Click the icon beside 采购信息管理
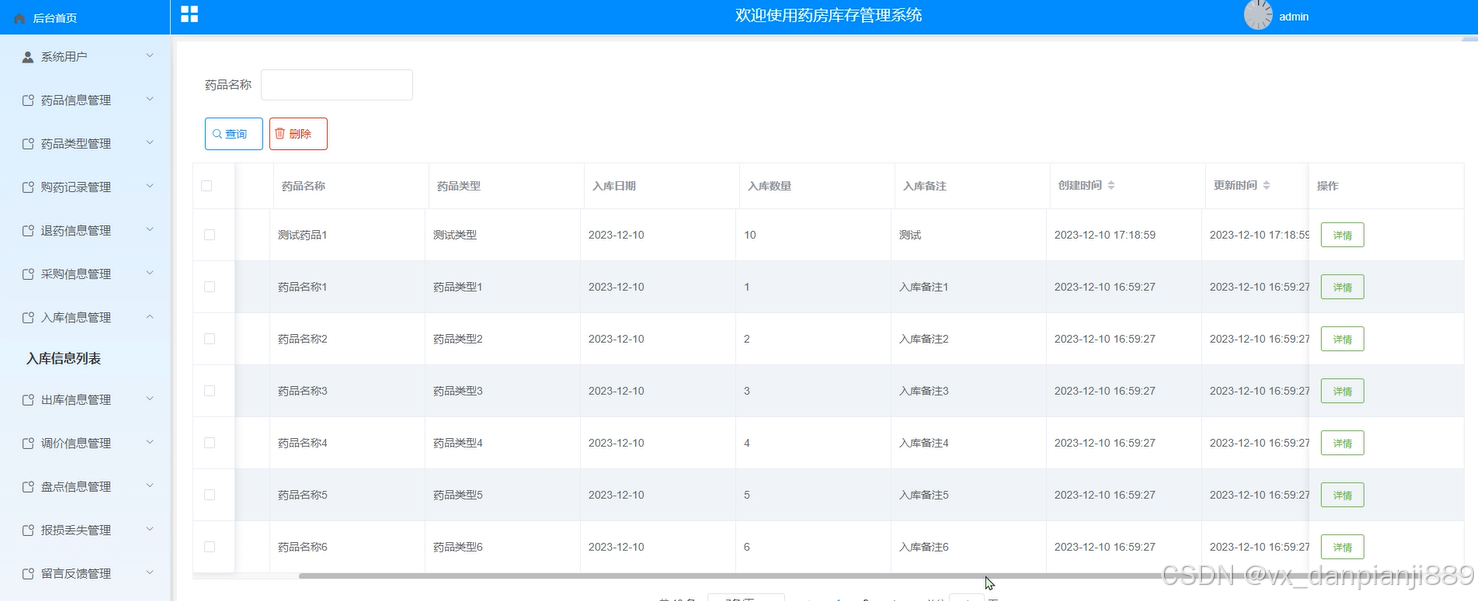 [x=28, y=274]
